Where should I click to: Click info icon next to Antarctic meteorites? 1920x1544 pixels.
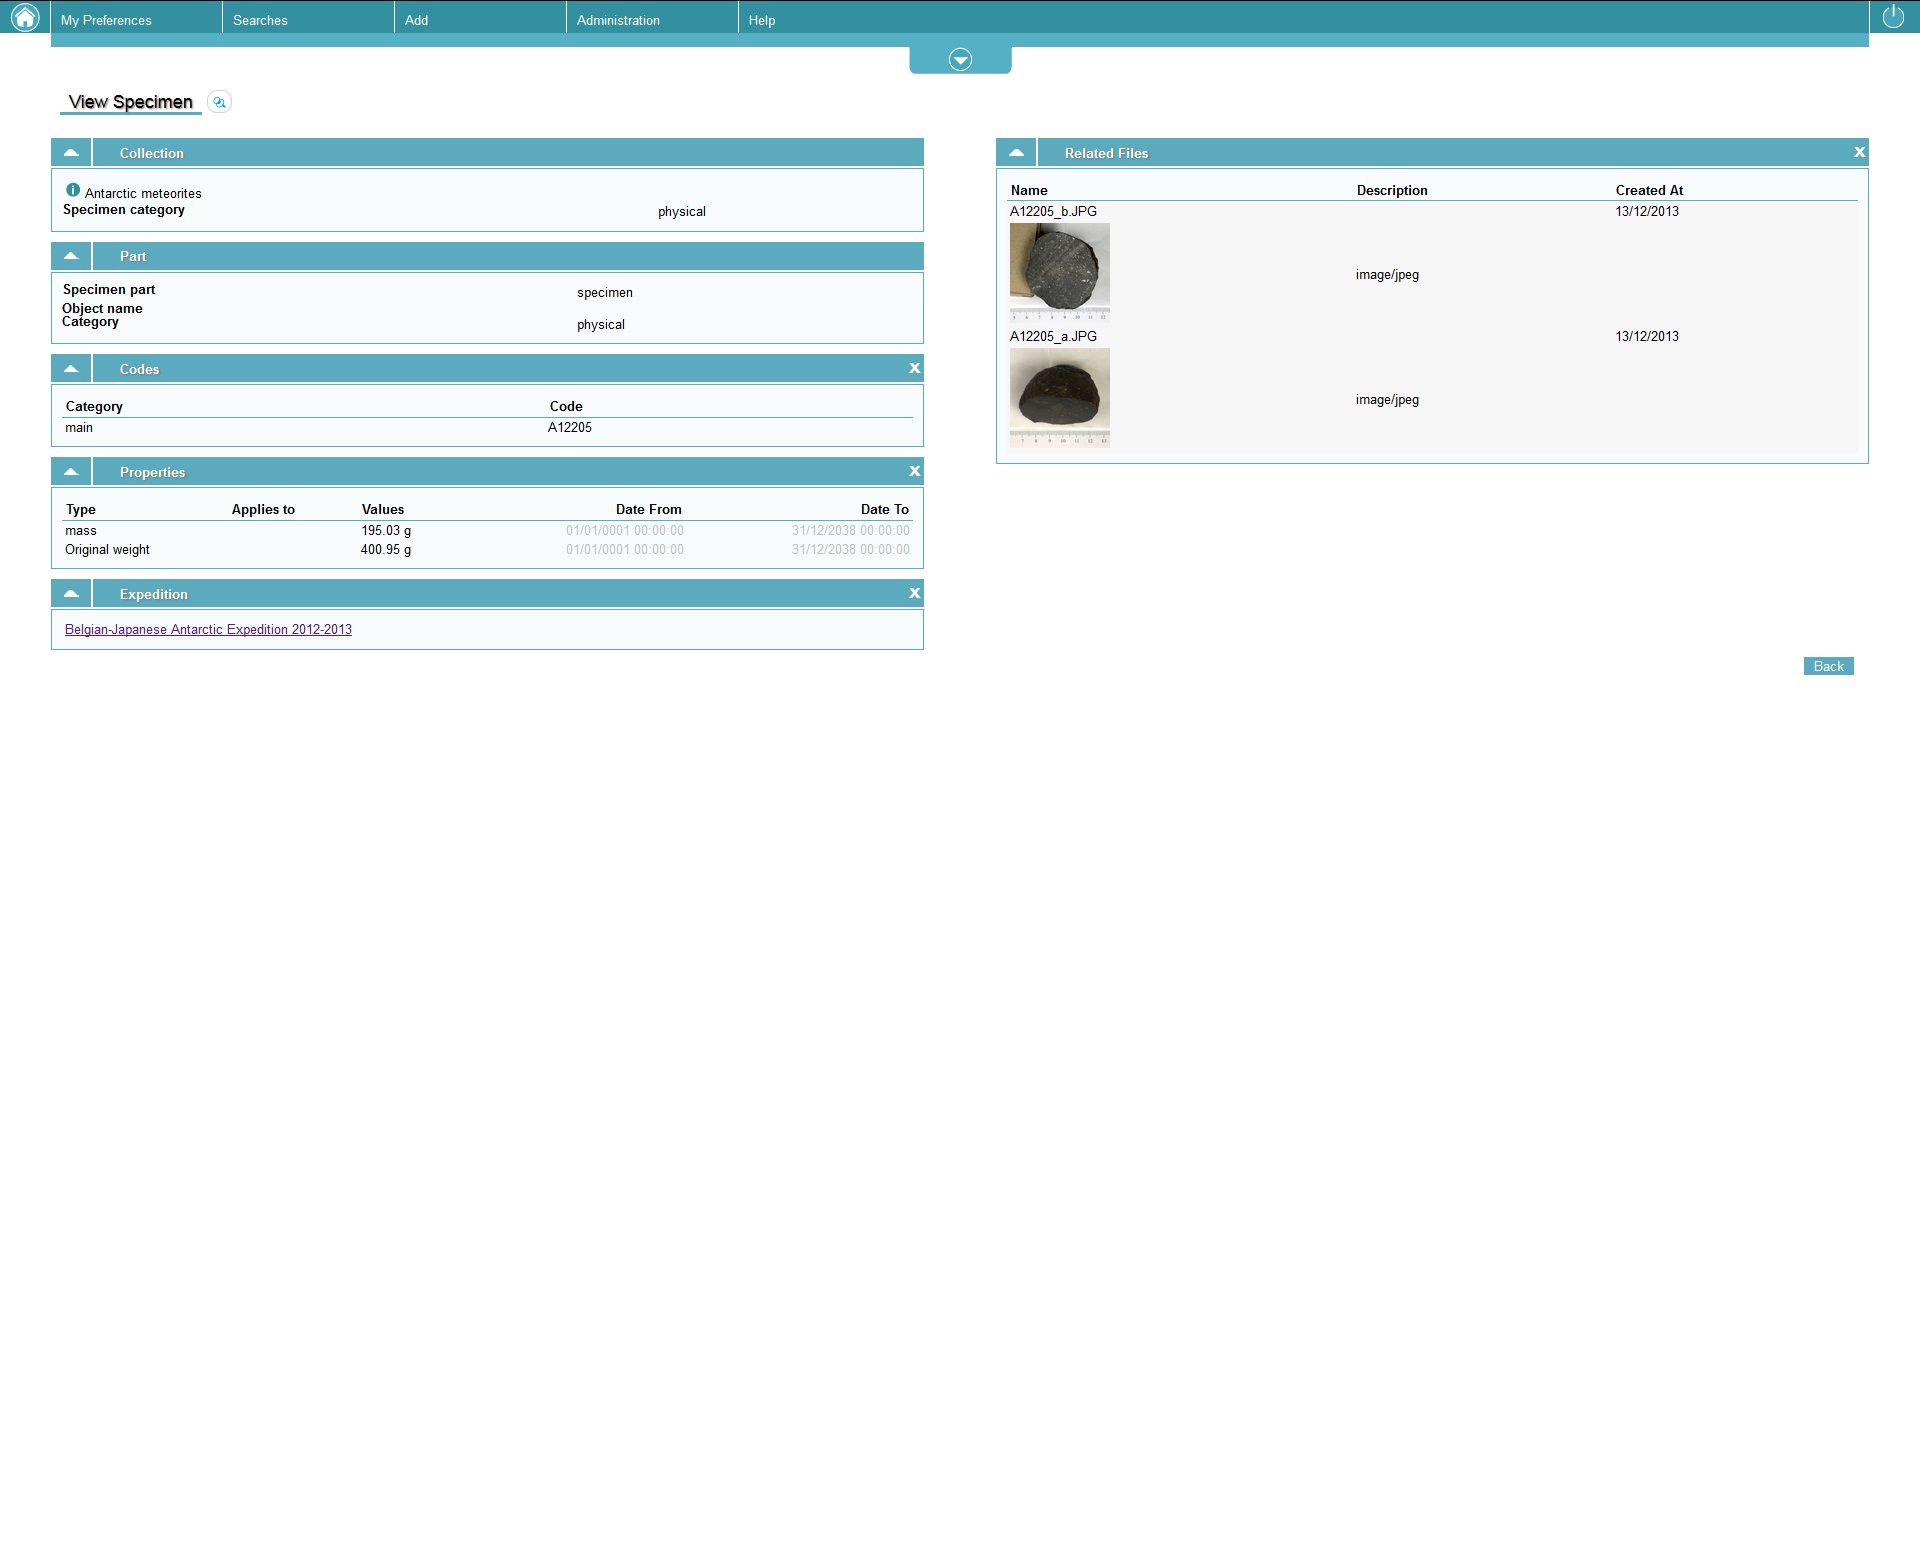coord(73,190)
